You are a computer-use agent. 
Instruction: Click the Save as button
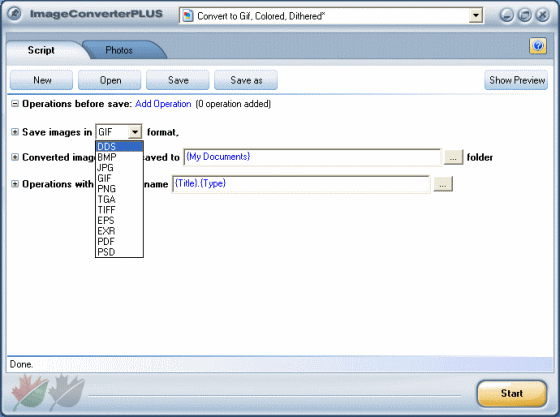(246, 80)
